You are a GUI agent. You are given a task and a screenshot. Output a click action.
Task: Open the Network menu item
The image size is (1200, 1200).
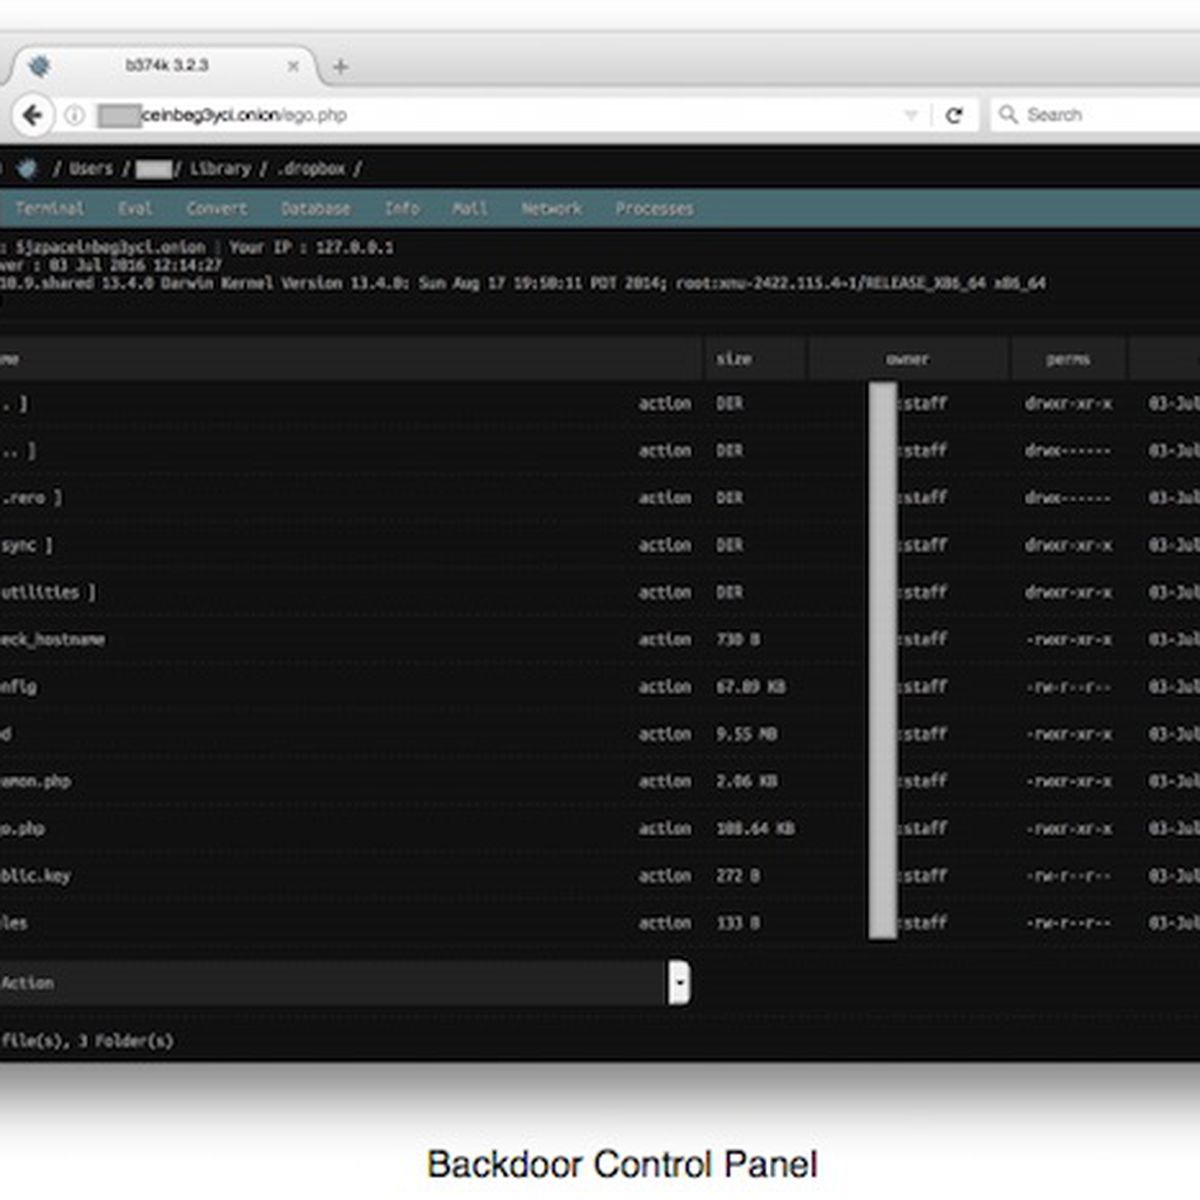pos(551,209)
